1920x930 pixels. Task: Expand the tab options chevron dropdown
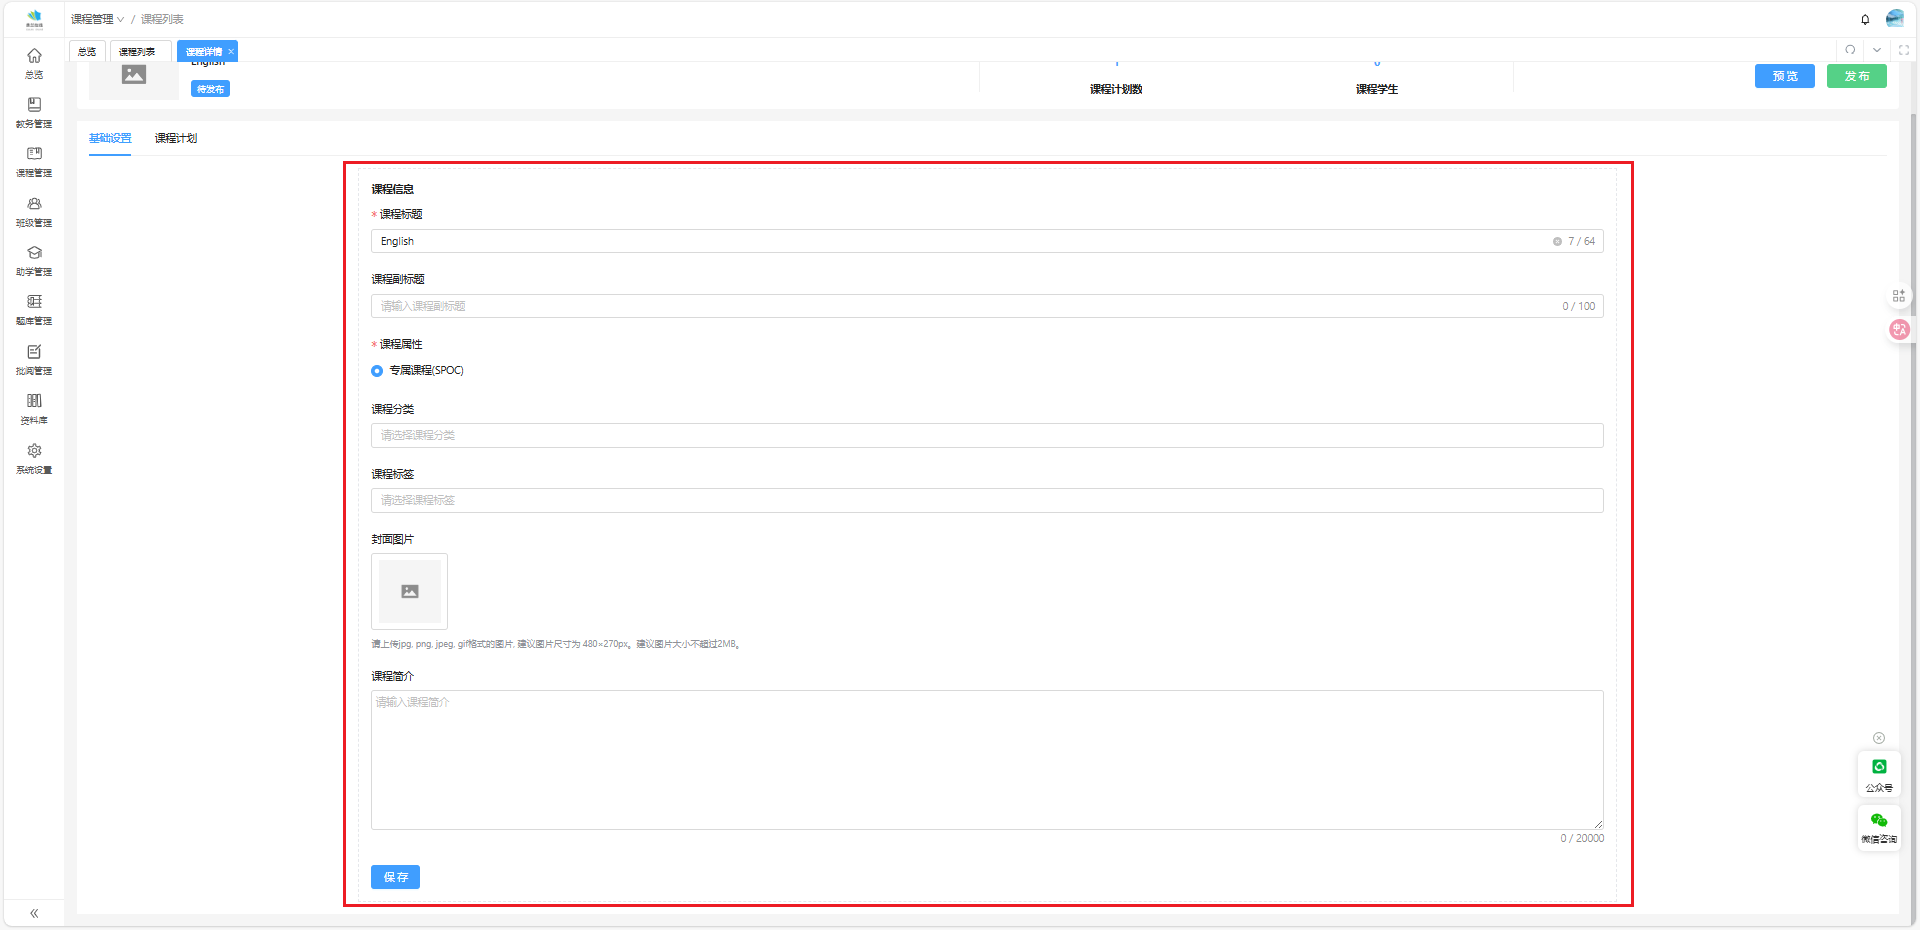pyautogui.click(x=1877, y=50)
